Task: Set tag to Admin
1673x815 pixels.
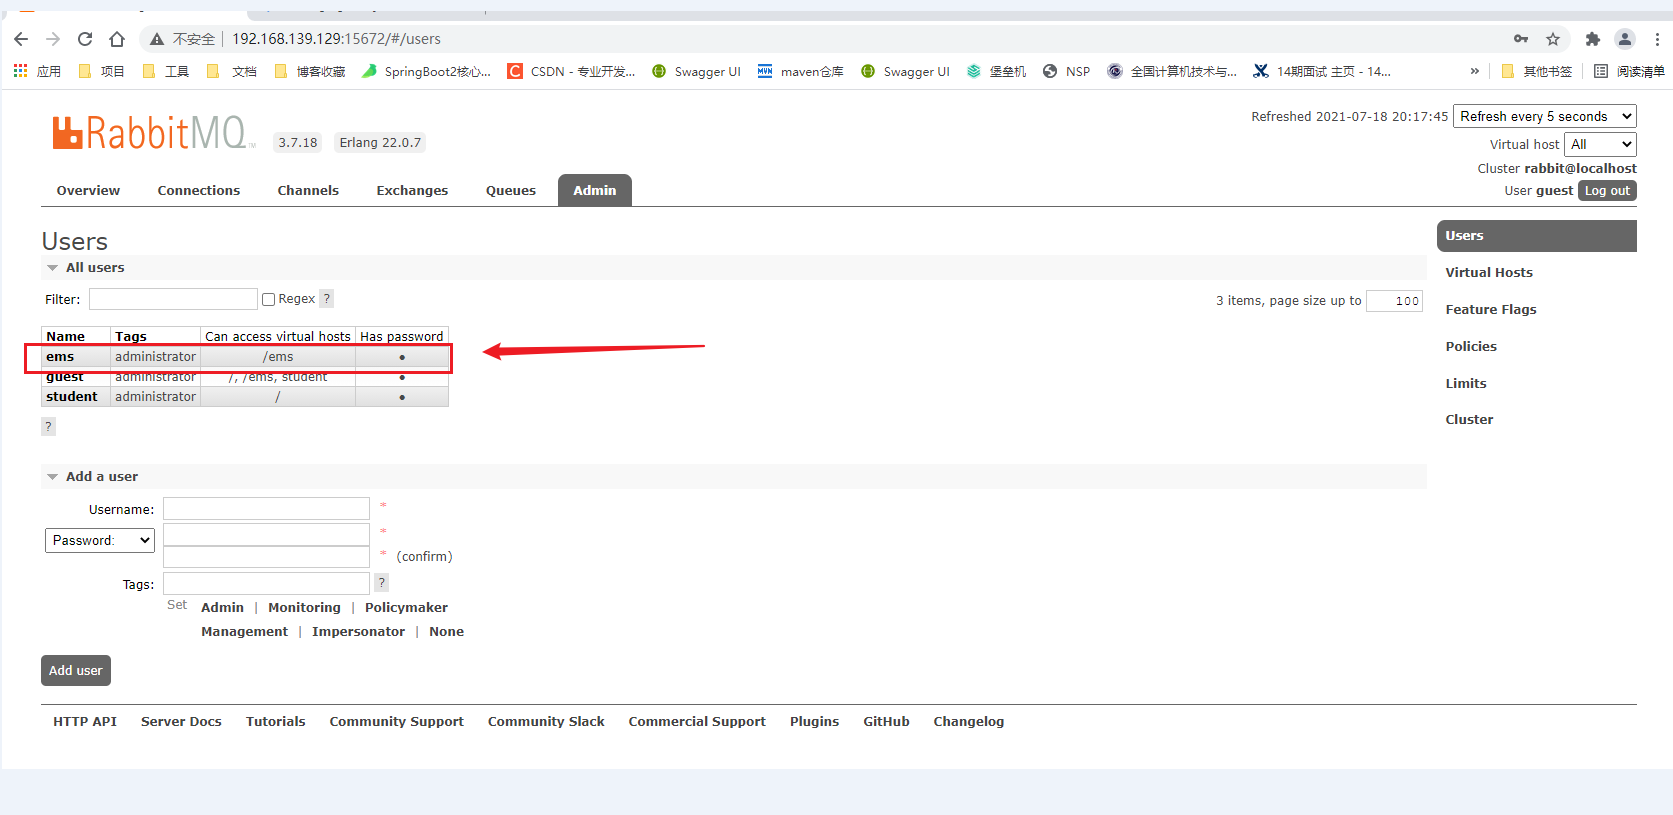Action: click(x=222, y=607)
